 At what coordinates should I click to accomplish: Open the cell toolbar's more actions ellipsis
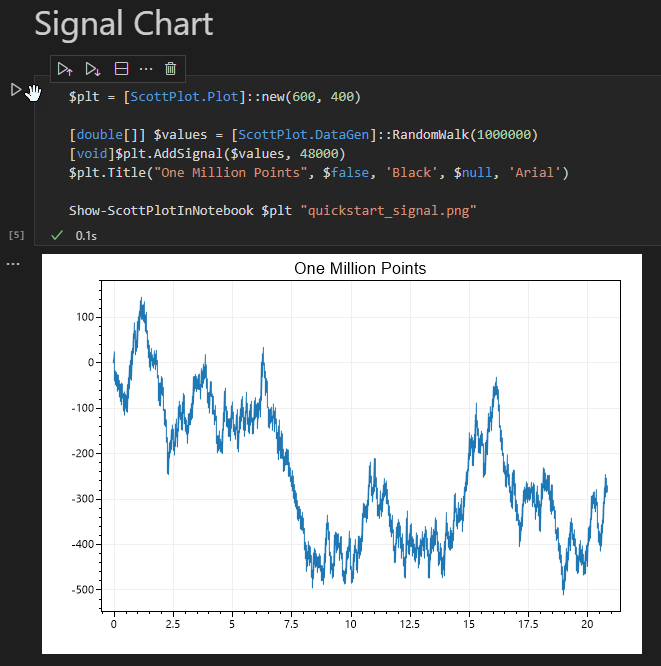(146, 69)
